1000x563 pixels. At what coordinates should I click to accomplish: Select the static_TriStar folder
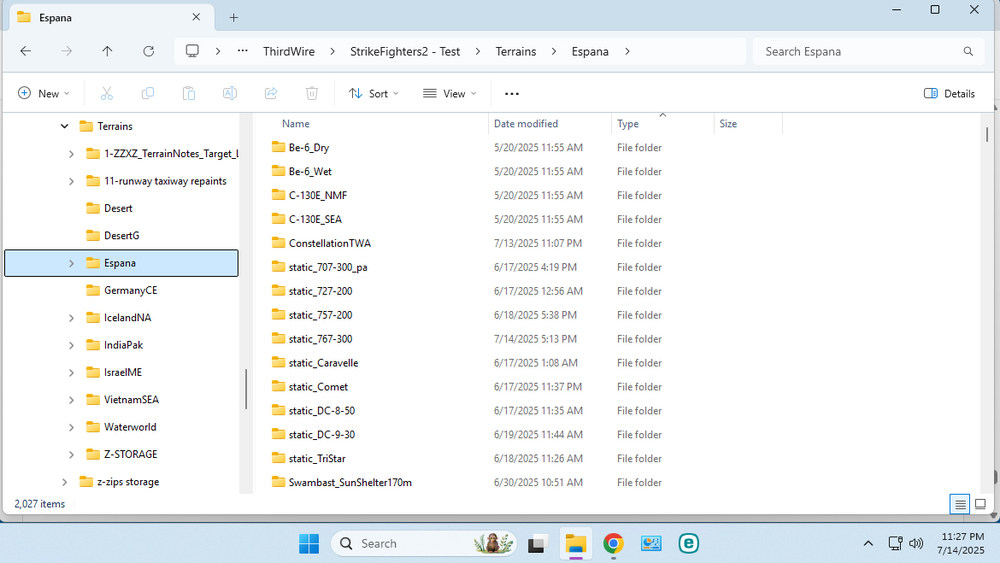pyautogui.click(x=317, y=458)
